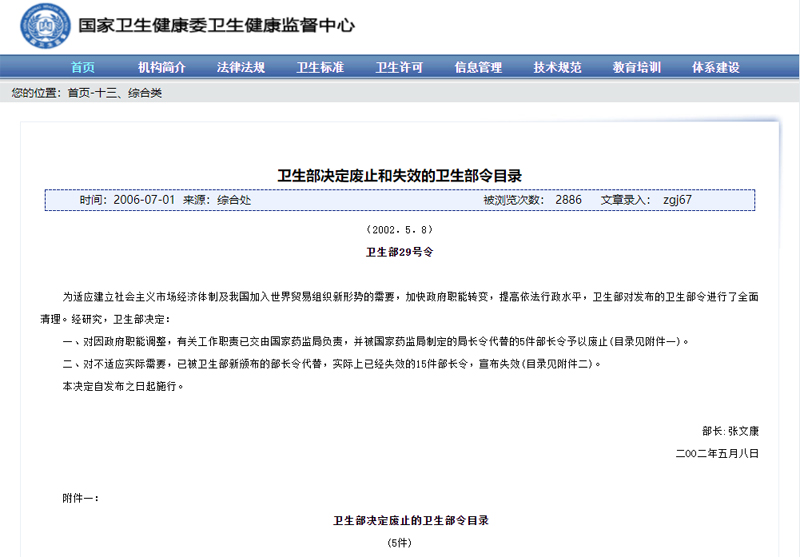Click the health supervision center logo emblem
Screen dimensions: 800x557
pyautogui.click(x=36, y=26)
